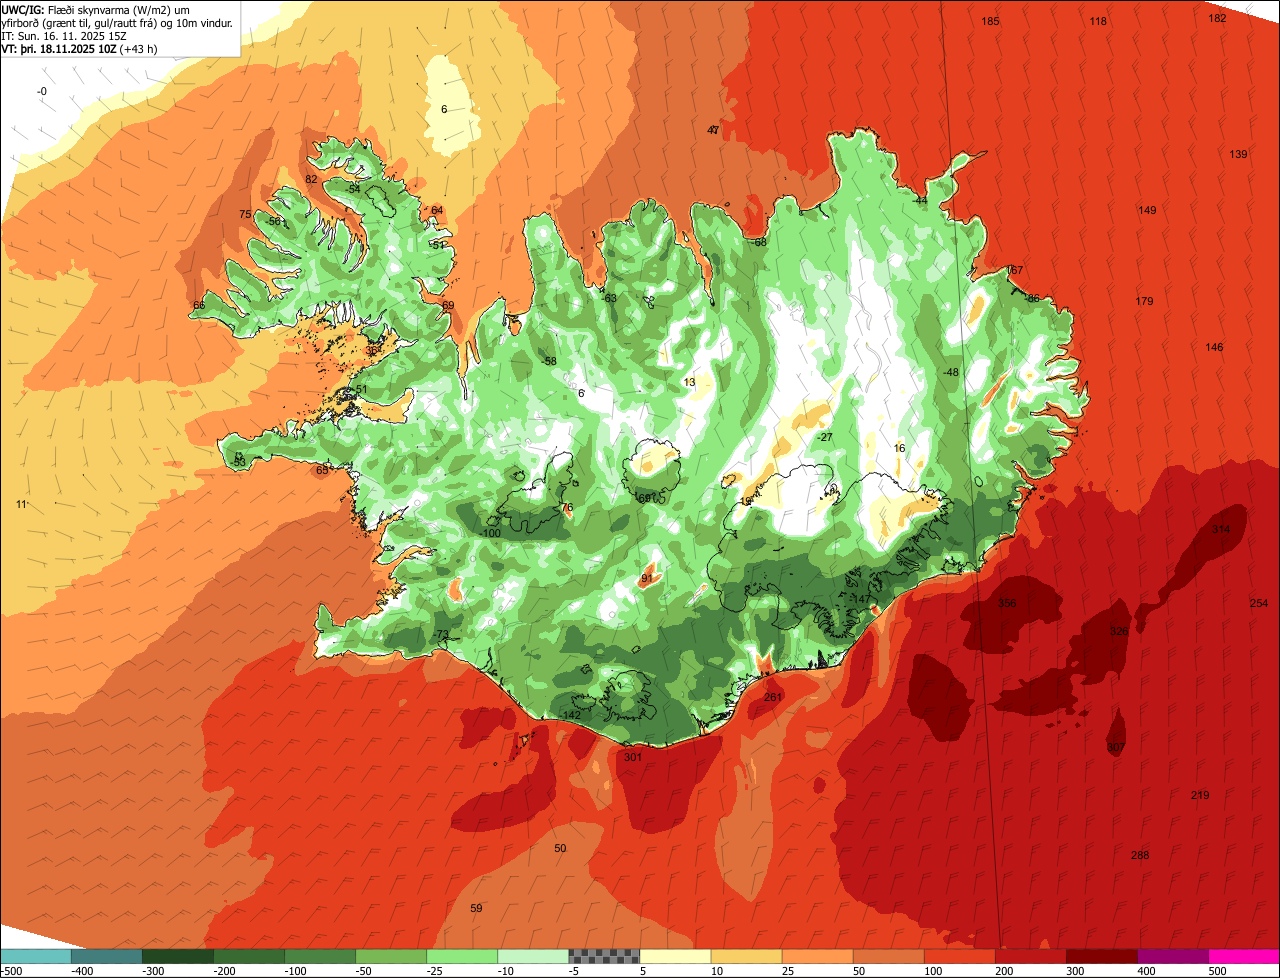
Task: Click the -50 to -25 legend swatch
Action: coord(391,956)
